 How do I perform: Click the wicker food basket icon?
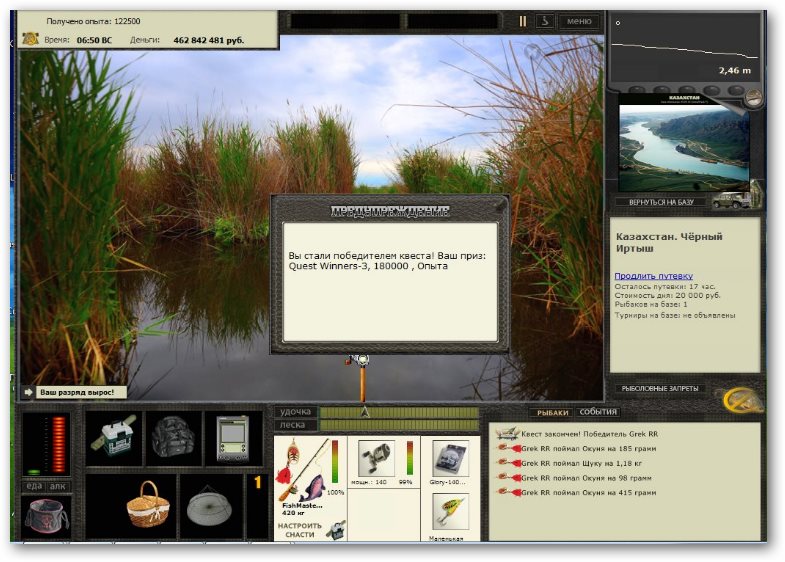tap(148, 504)
